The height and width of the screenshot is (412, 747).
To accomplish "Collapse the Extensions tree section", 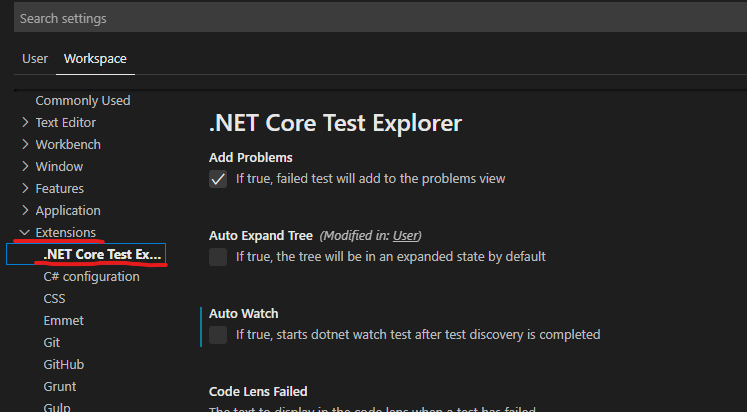I will point(26,233).
